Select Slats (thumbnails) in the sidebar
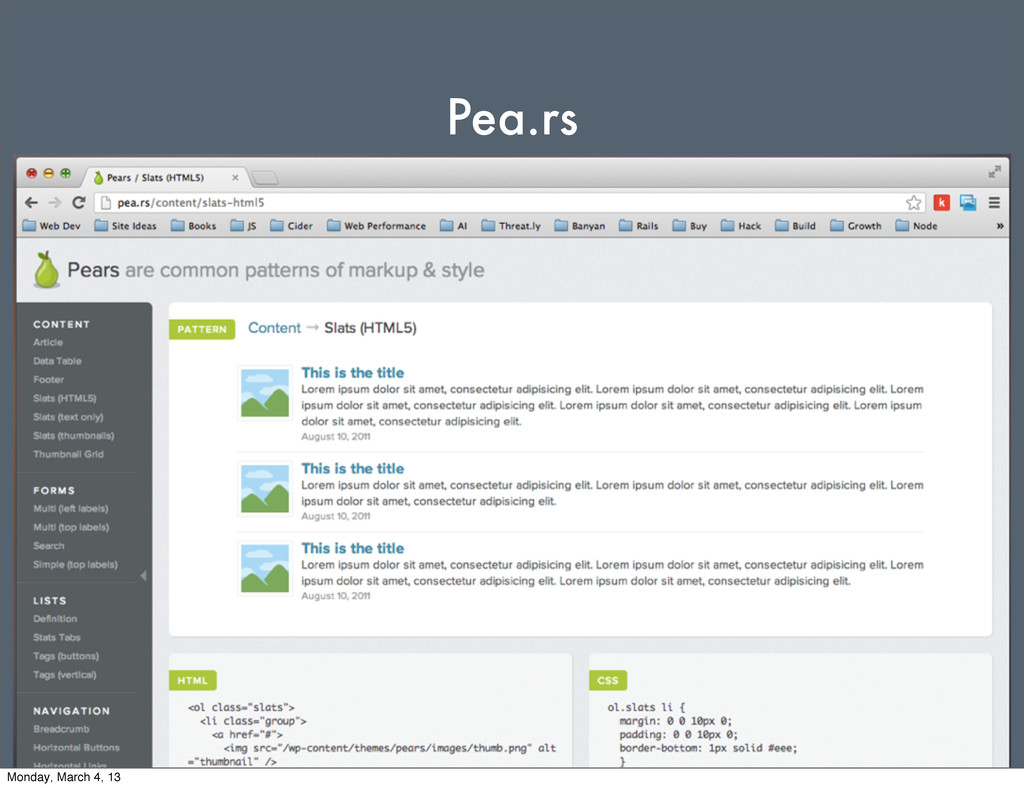This screenshot has width=1024, height=788. pyautogui.click(x=74, y=435)
